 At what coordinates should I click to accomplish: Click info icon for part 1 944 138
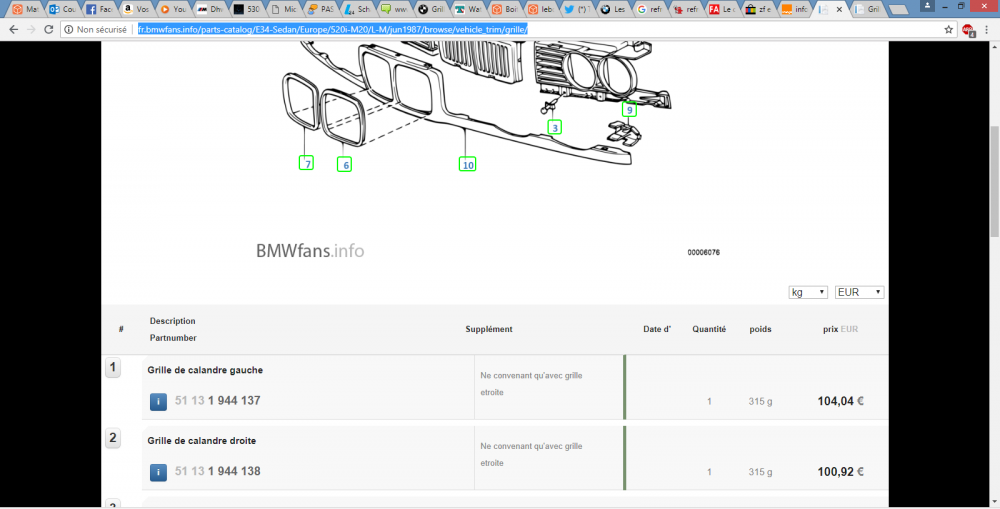coord(158,473)
